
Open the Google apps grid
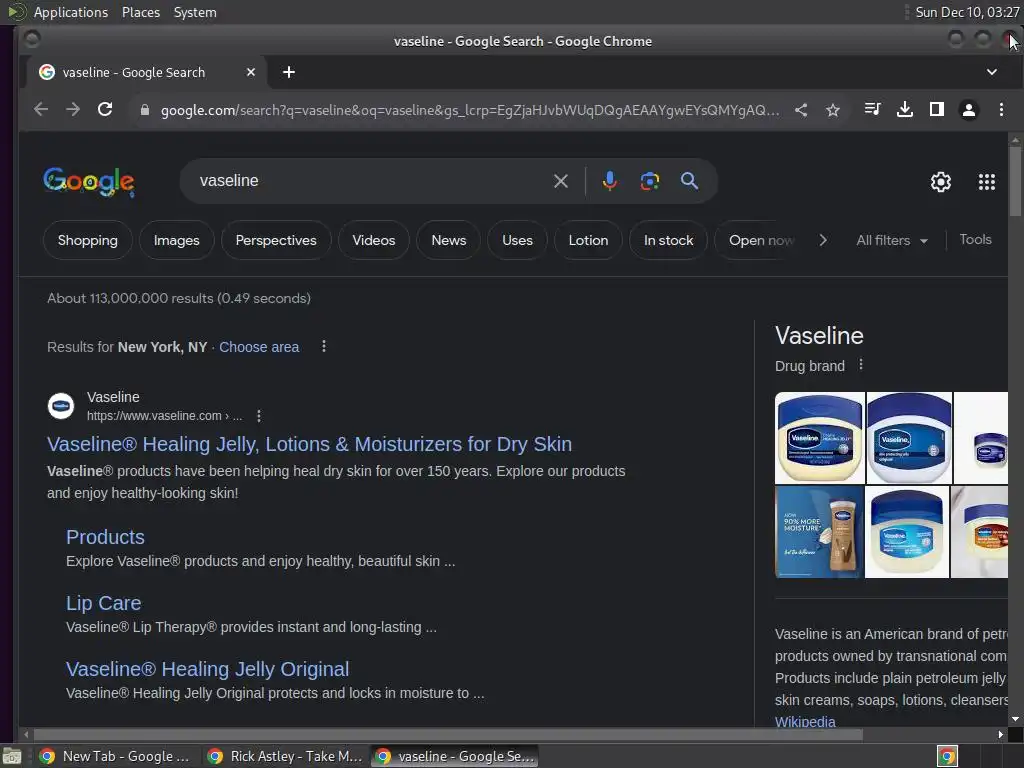pos(987,182)
